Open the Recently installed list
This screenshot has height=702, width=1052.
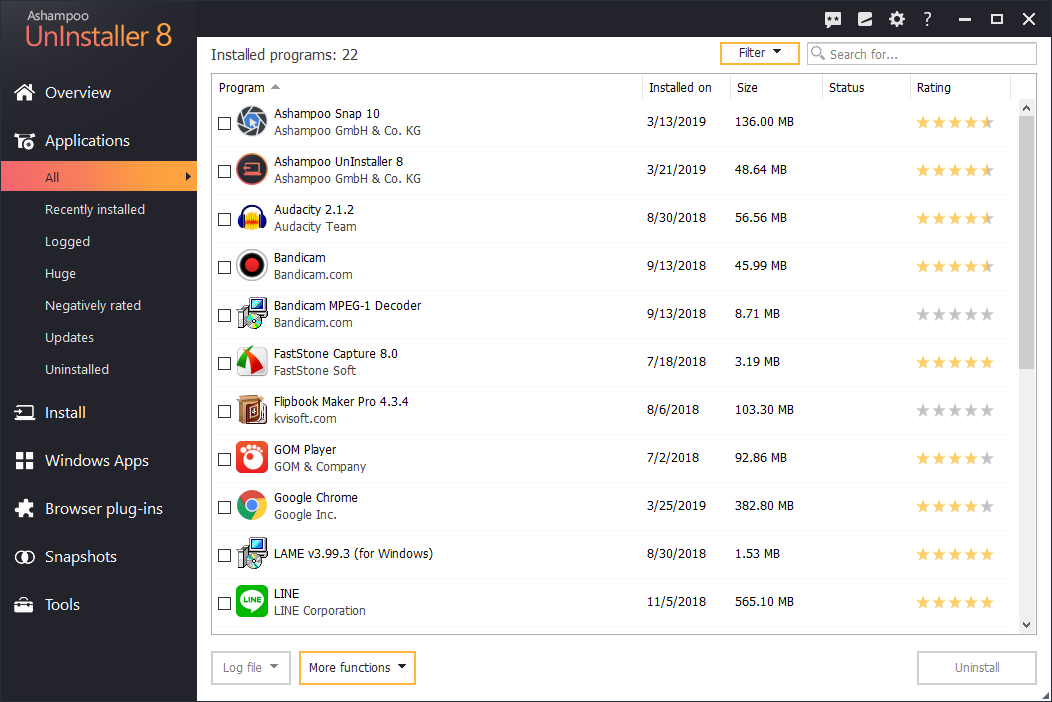point(95,210)
